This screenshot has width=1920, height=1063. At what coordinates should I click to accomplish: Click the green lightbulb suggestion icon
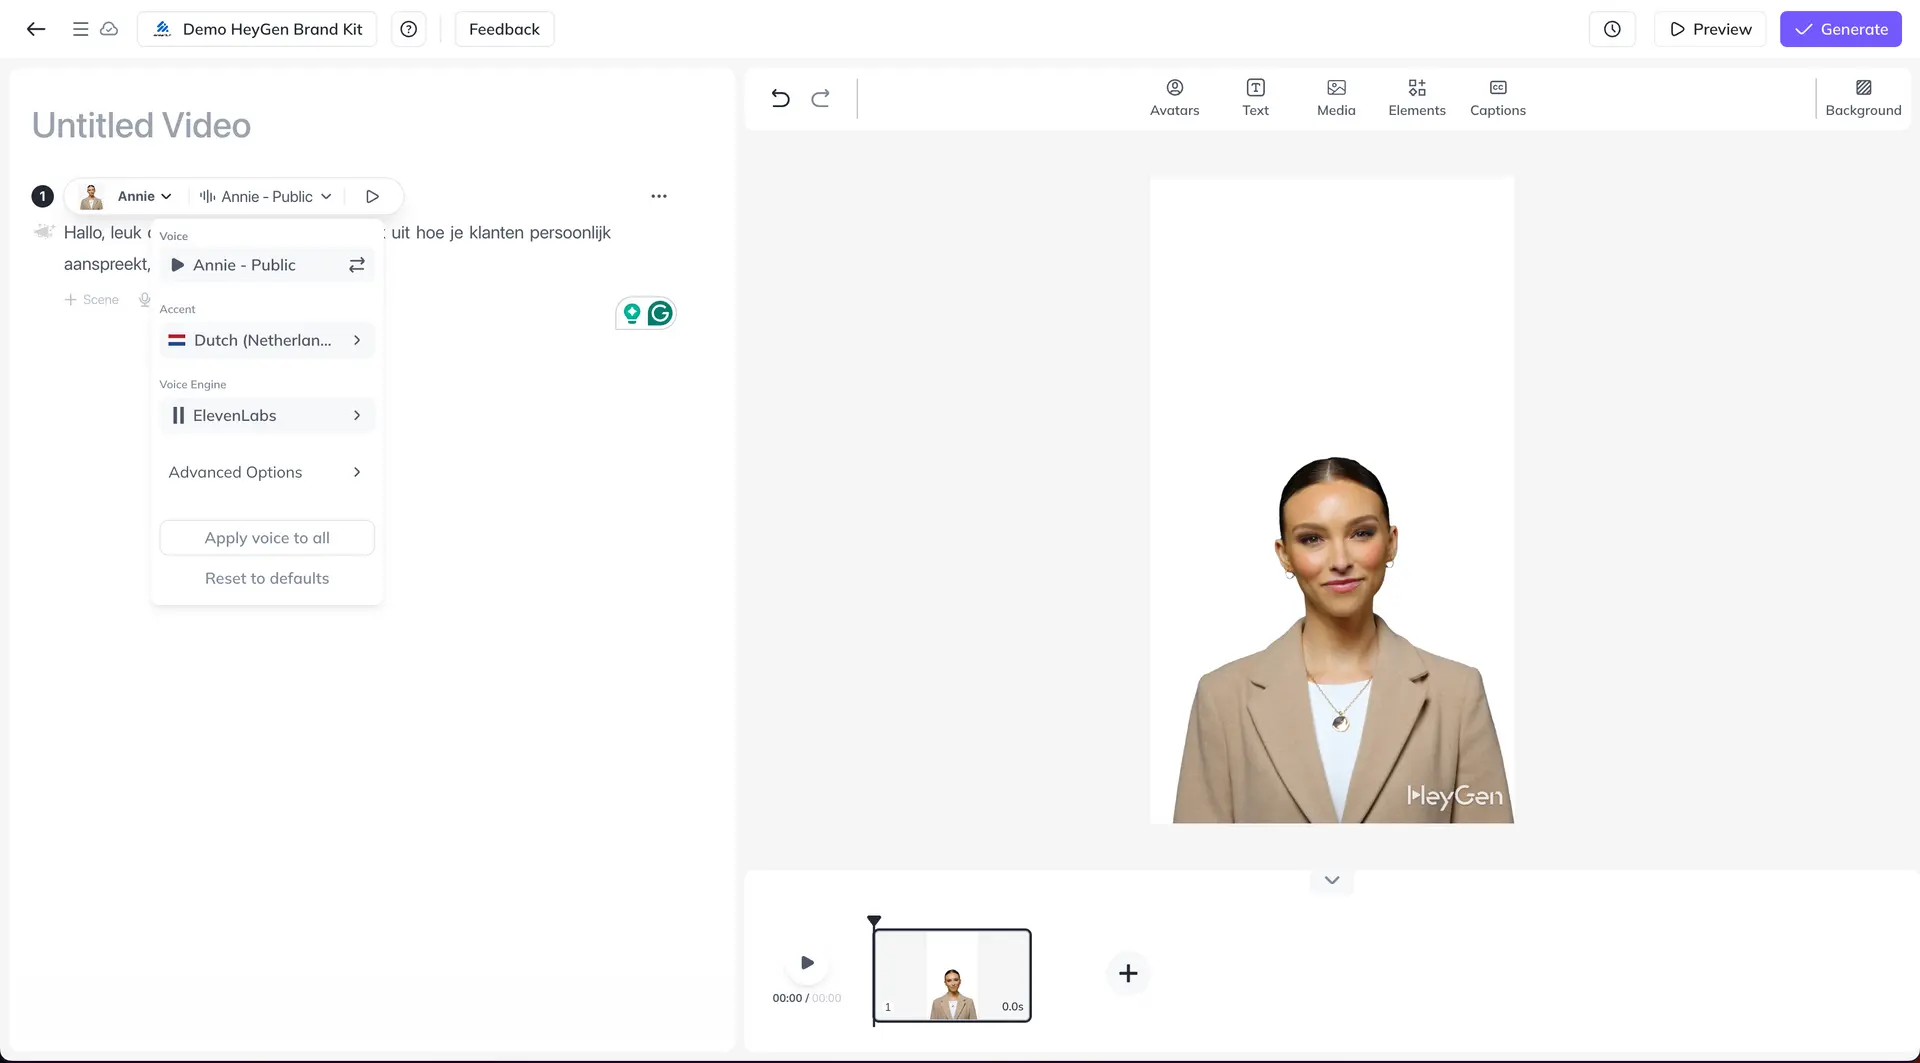click(x=632, y=314)
